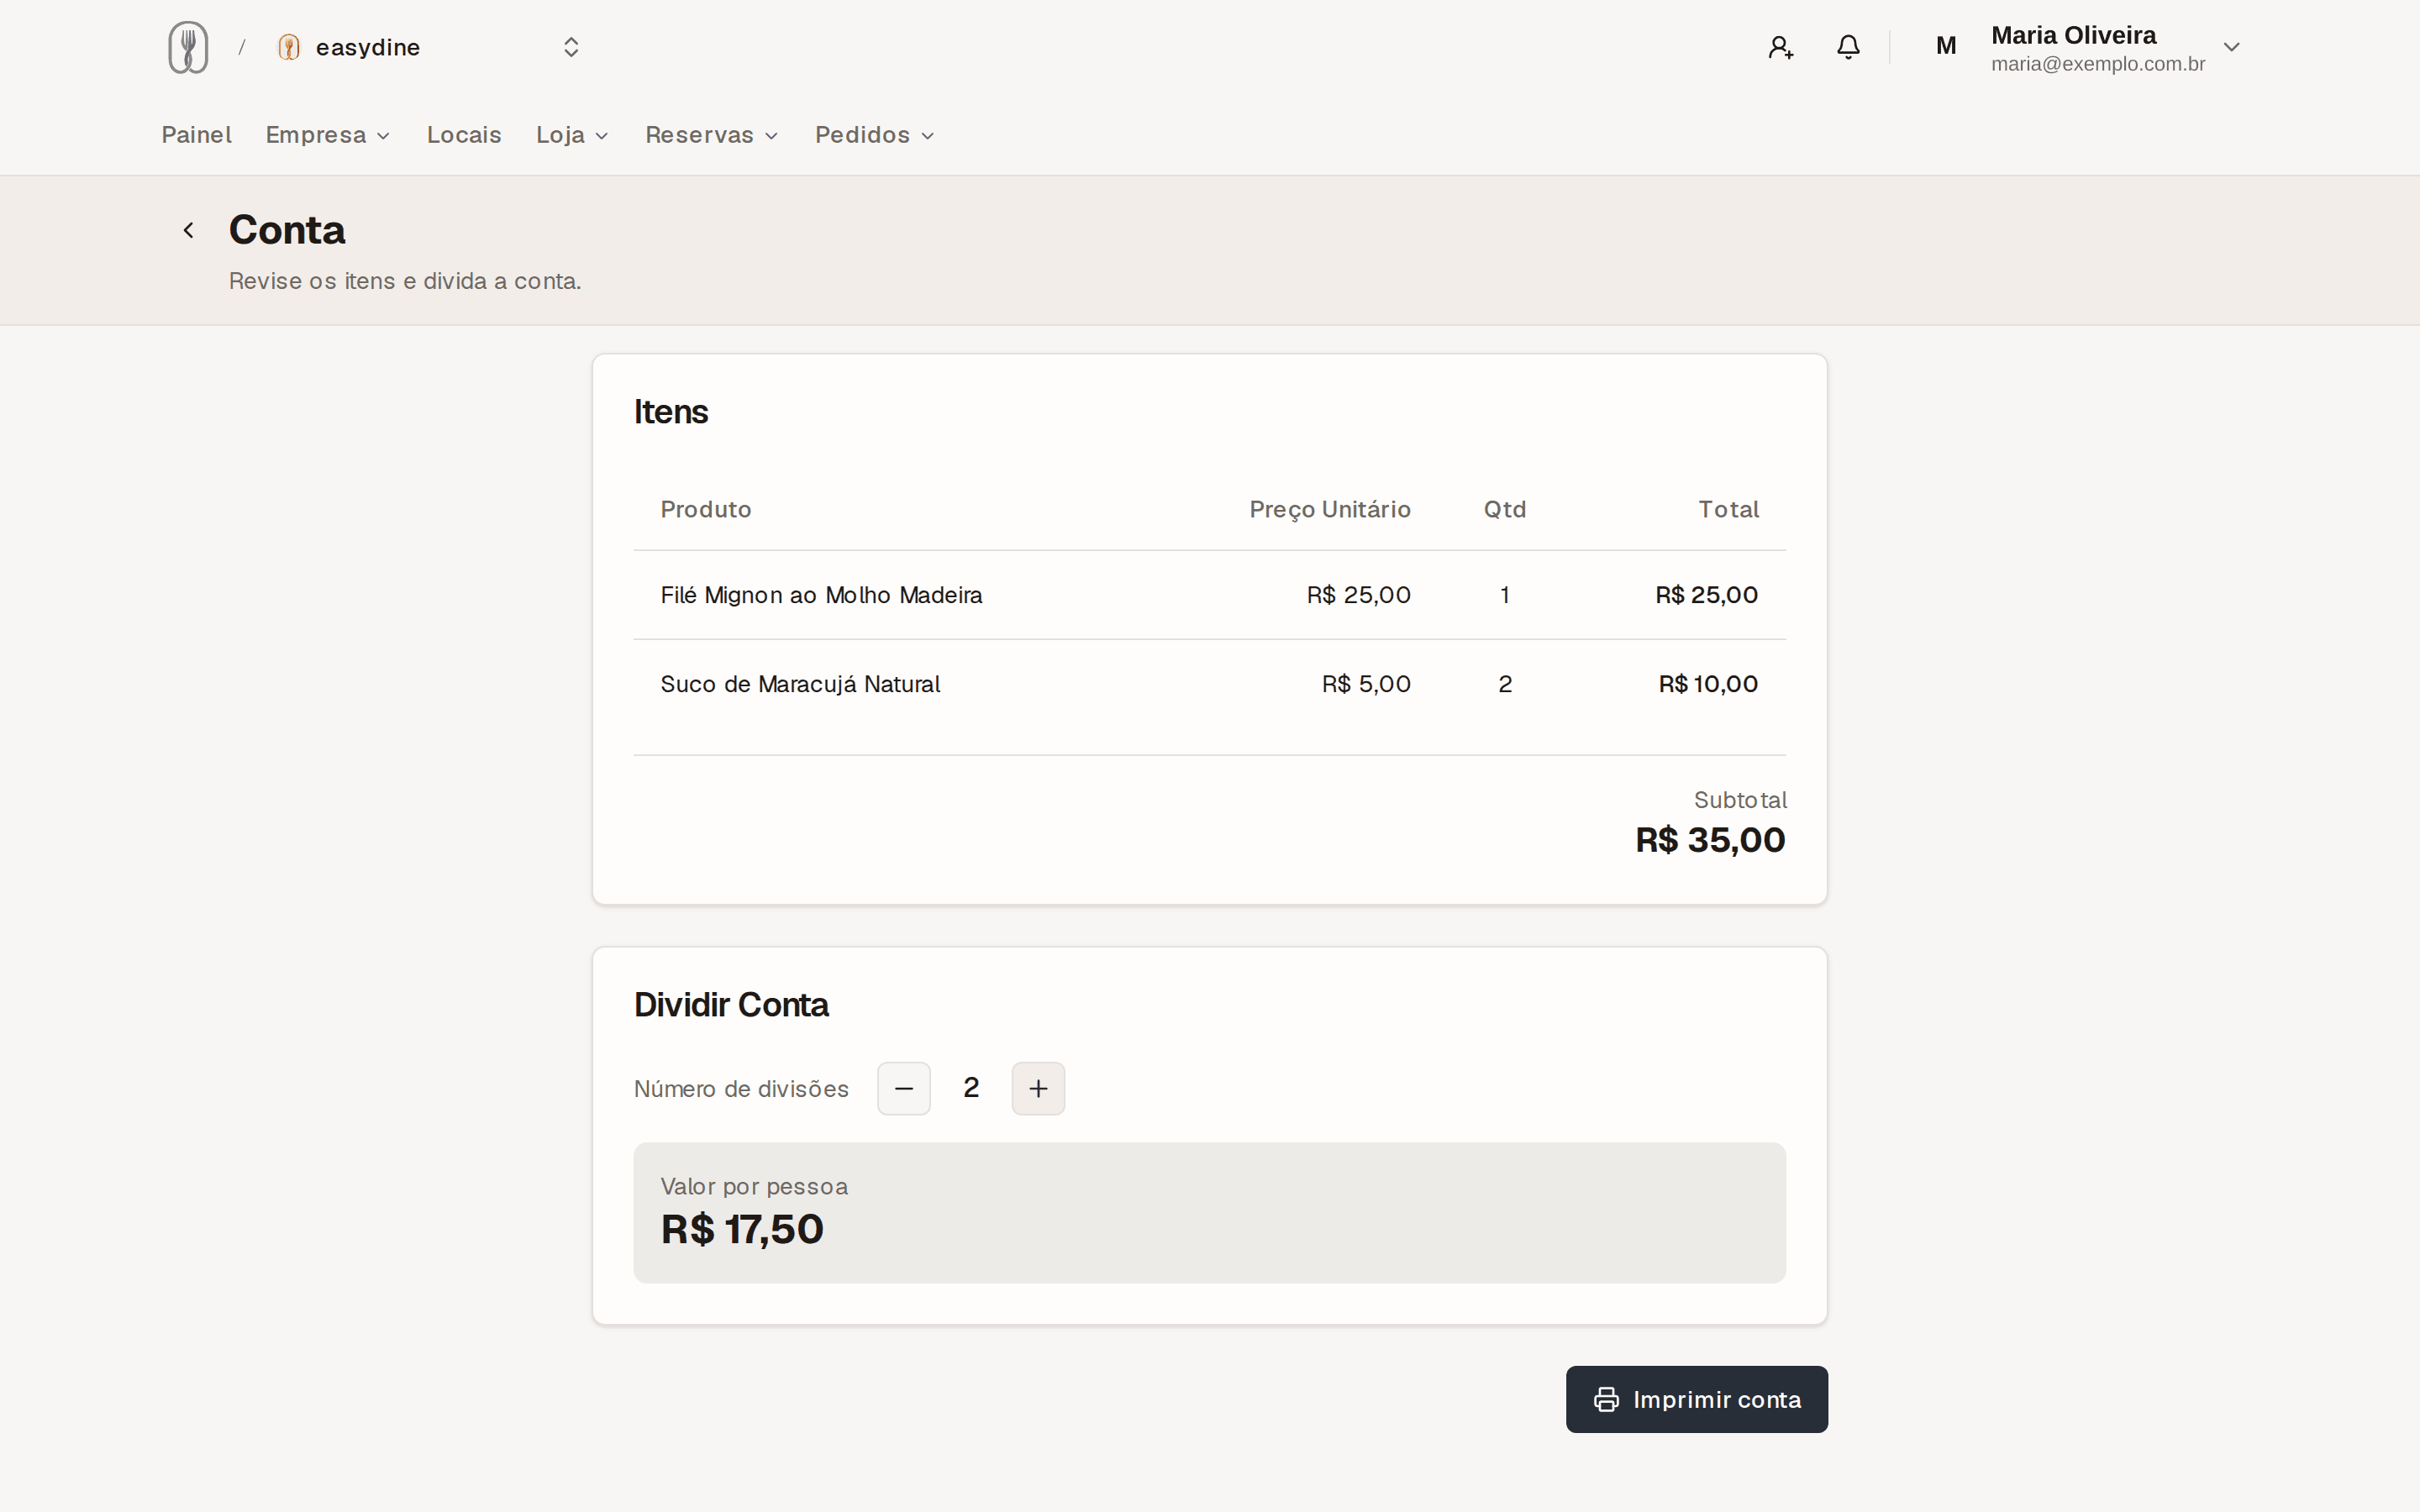This screenshot has height=1512, width=2420.
Task: Expand the Maria Oliveira account chevron
Action: tap(2231, 47)
